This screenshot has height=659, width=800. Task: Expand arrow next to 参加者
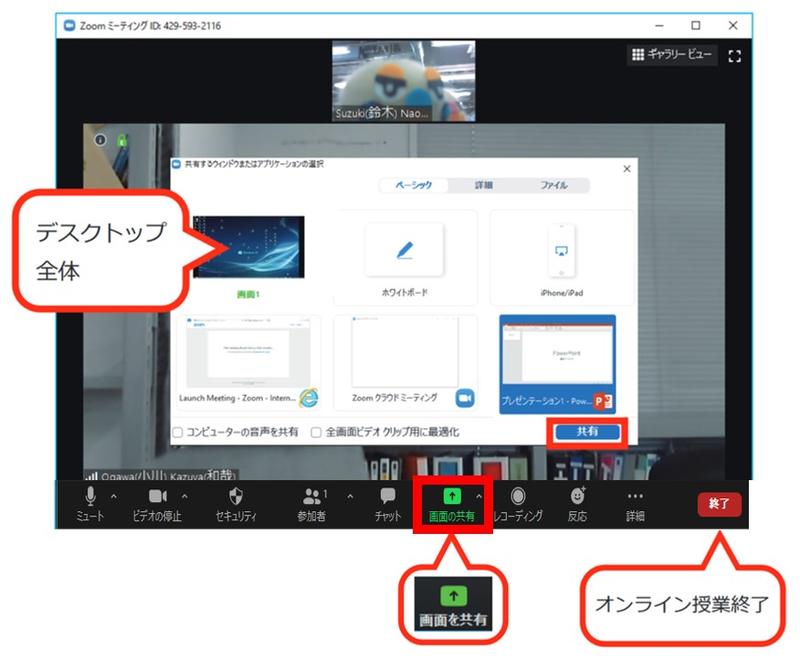(x=350, y=496)
